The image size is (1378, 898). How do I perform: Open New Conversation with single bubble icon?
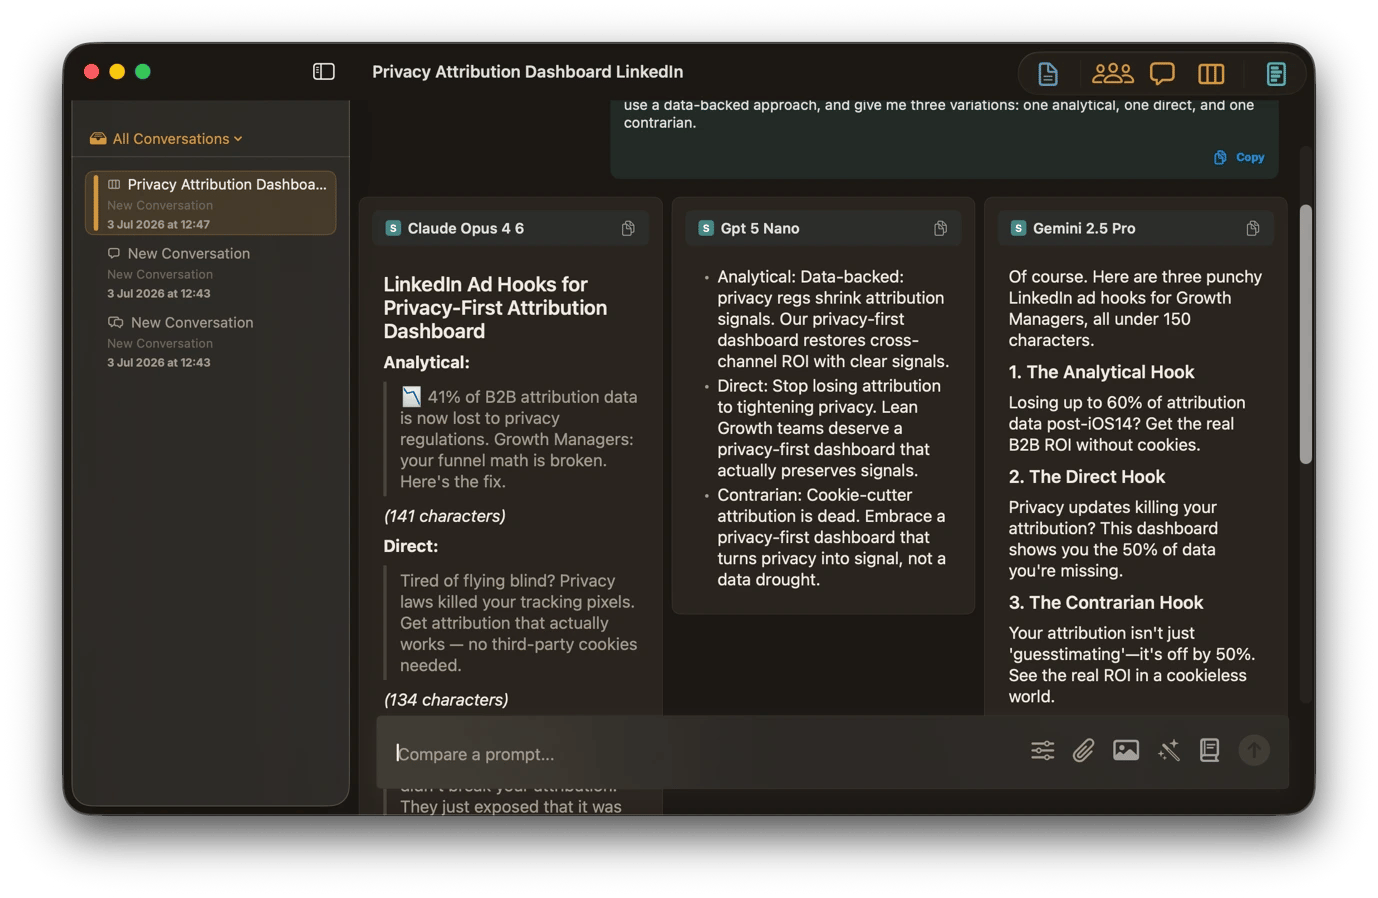[211, 272]
